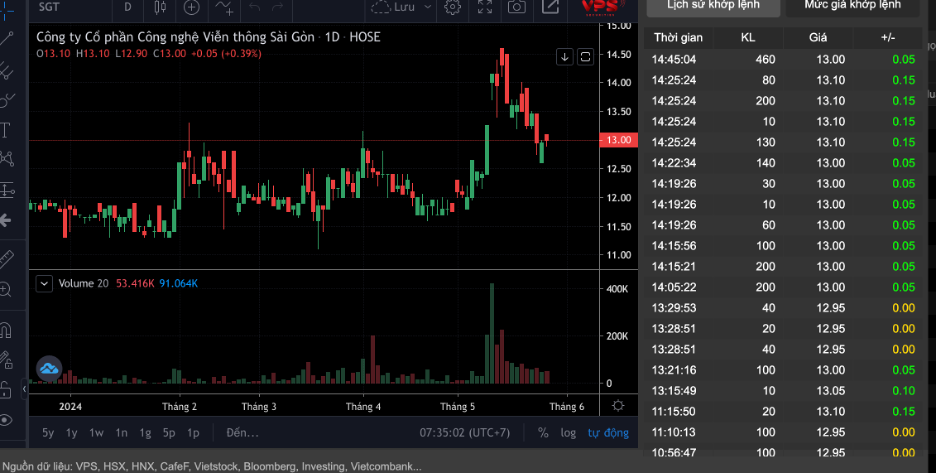936x474 pixels.
Task: Open the indicators menu icon
Action: point(224,7)
